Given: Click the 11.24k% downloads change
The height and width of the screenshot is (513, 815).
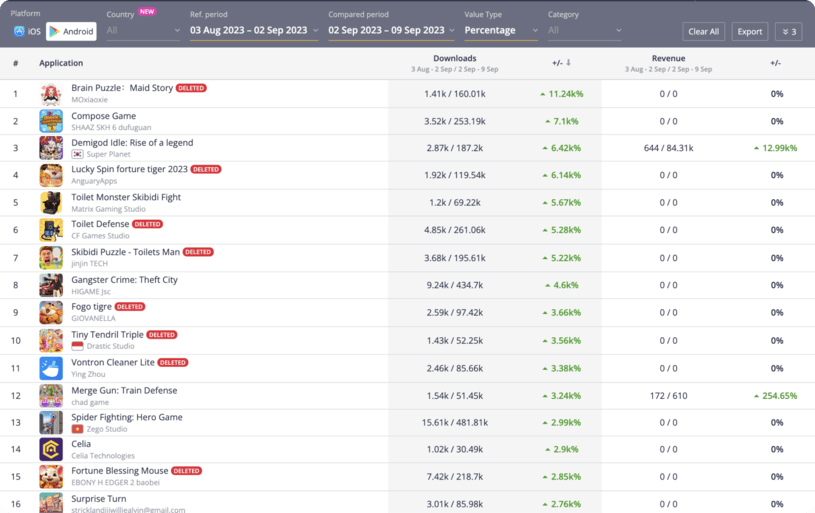Looking at the screenshot, I should pyautogui.click(x=562, y=94).
